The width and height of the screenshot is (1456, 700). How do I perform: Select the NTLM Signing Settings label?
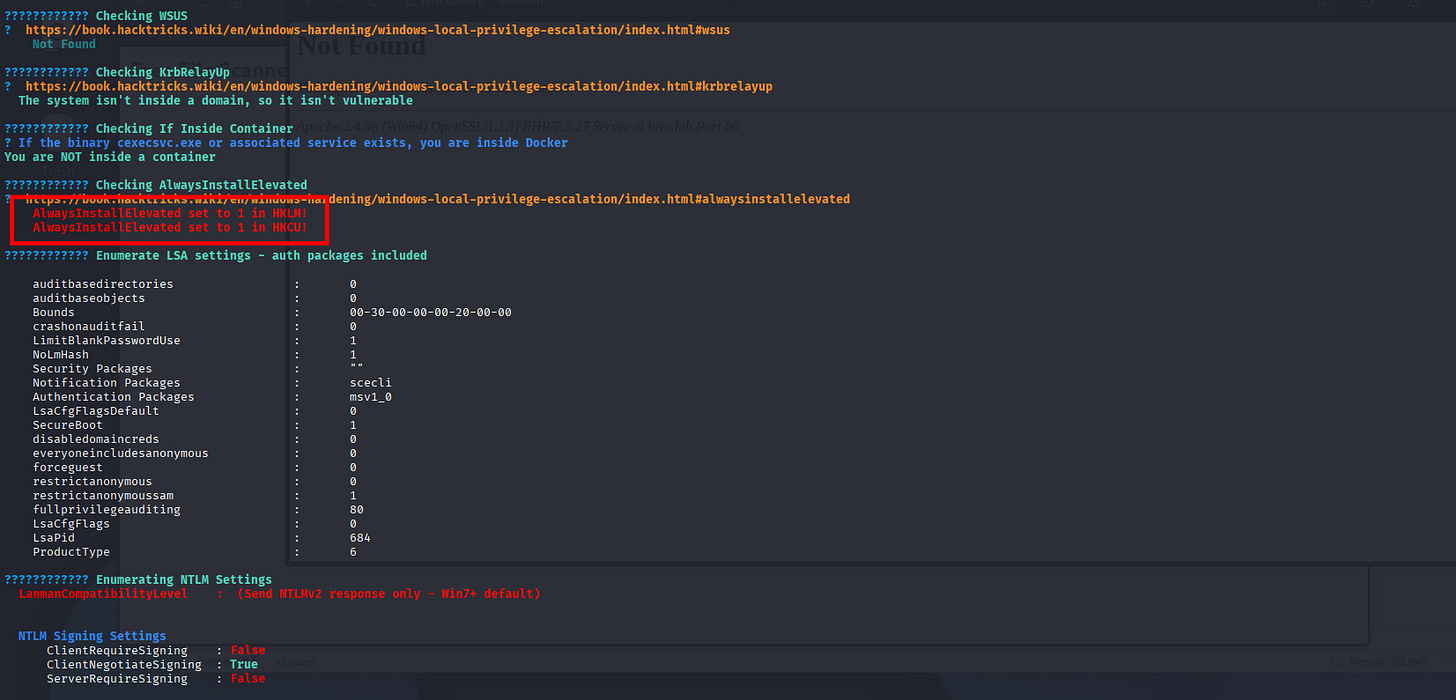(92, 636)
